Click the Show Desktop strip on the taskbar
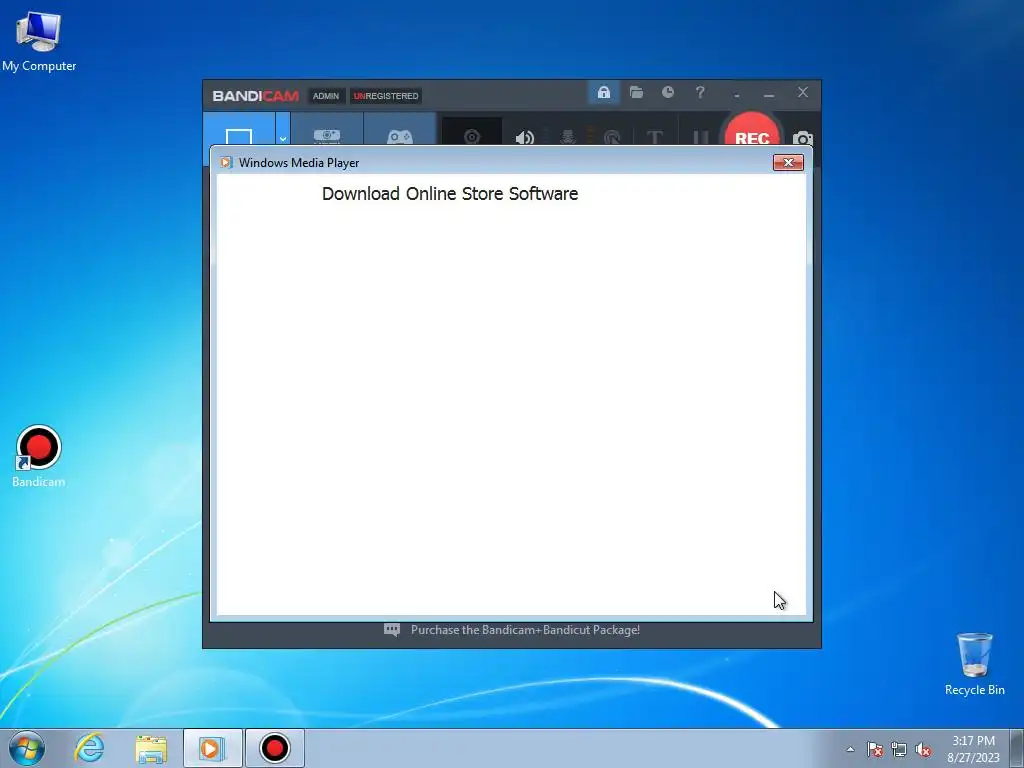Screen dimensions: 1024x768 pyautogui.click(x=1017, y=748)
